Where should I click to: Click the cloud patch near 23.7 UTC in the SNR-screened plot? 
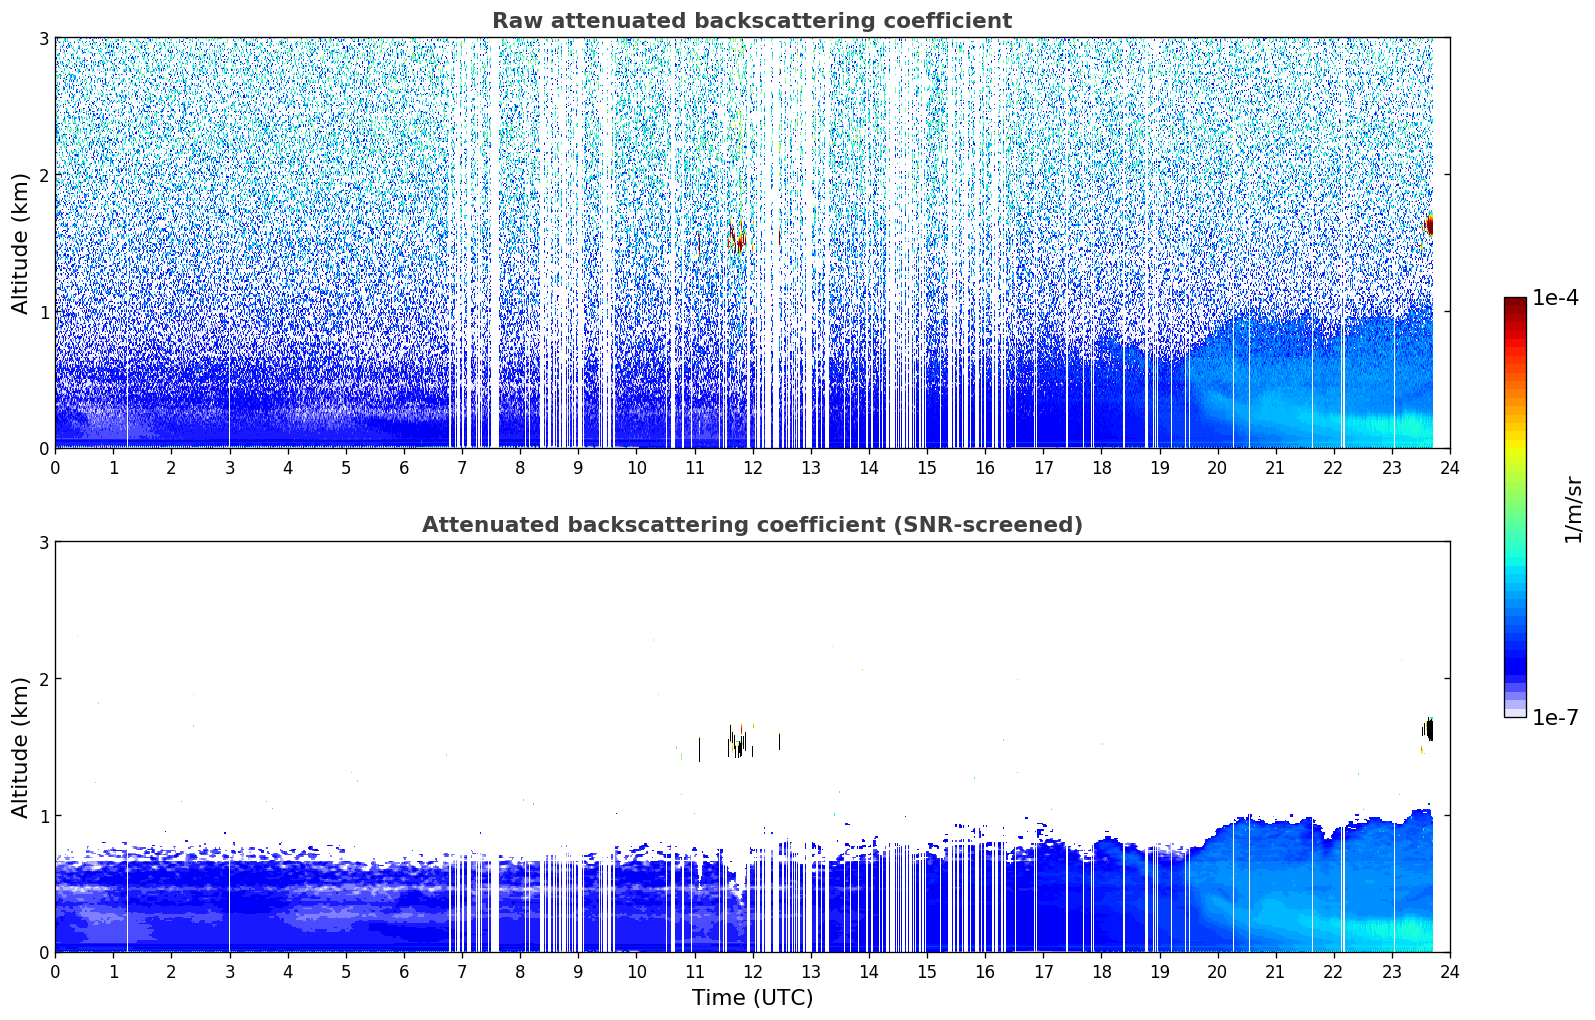(x=1428, y=730)
